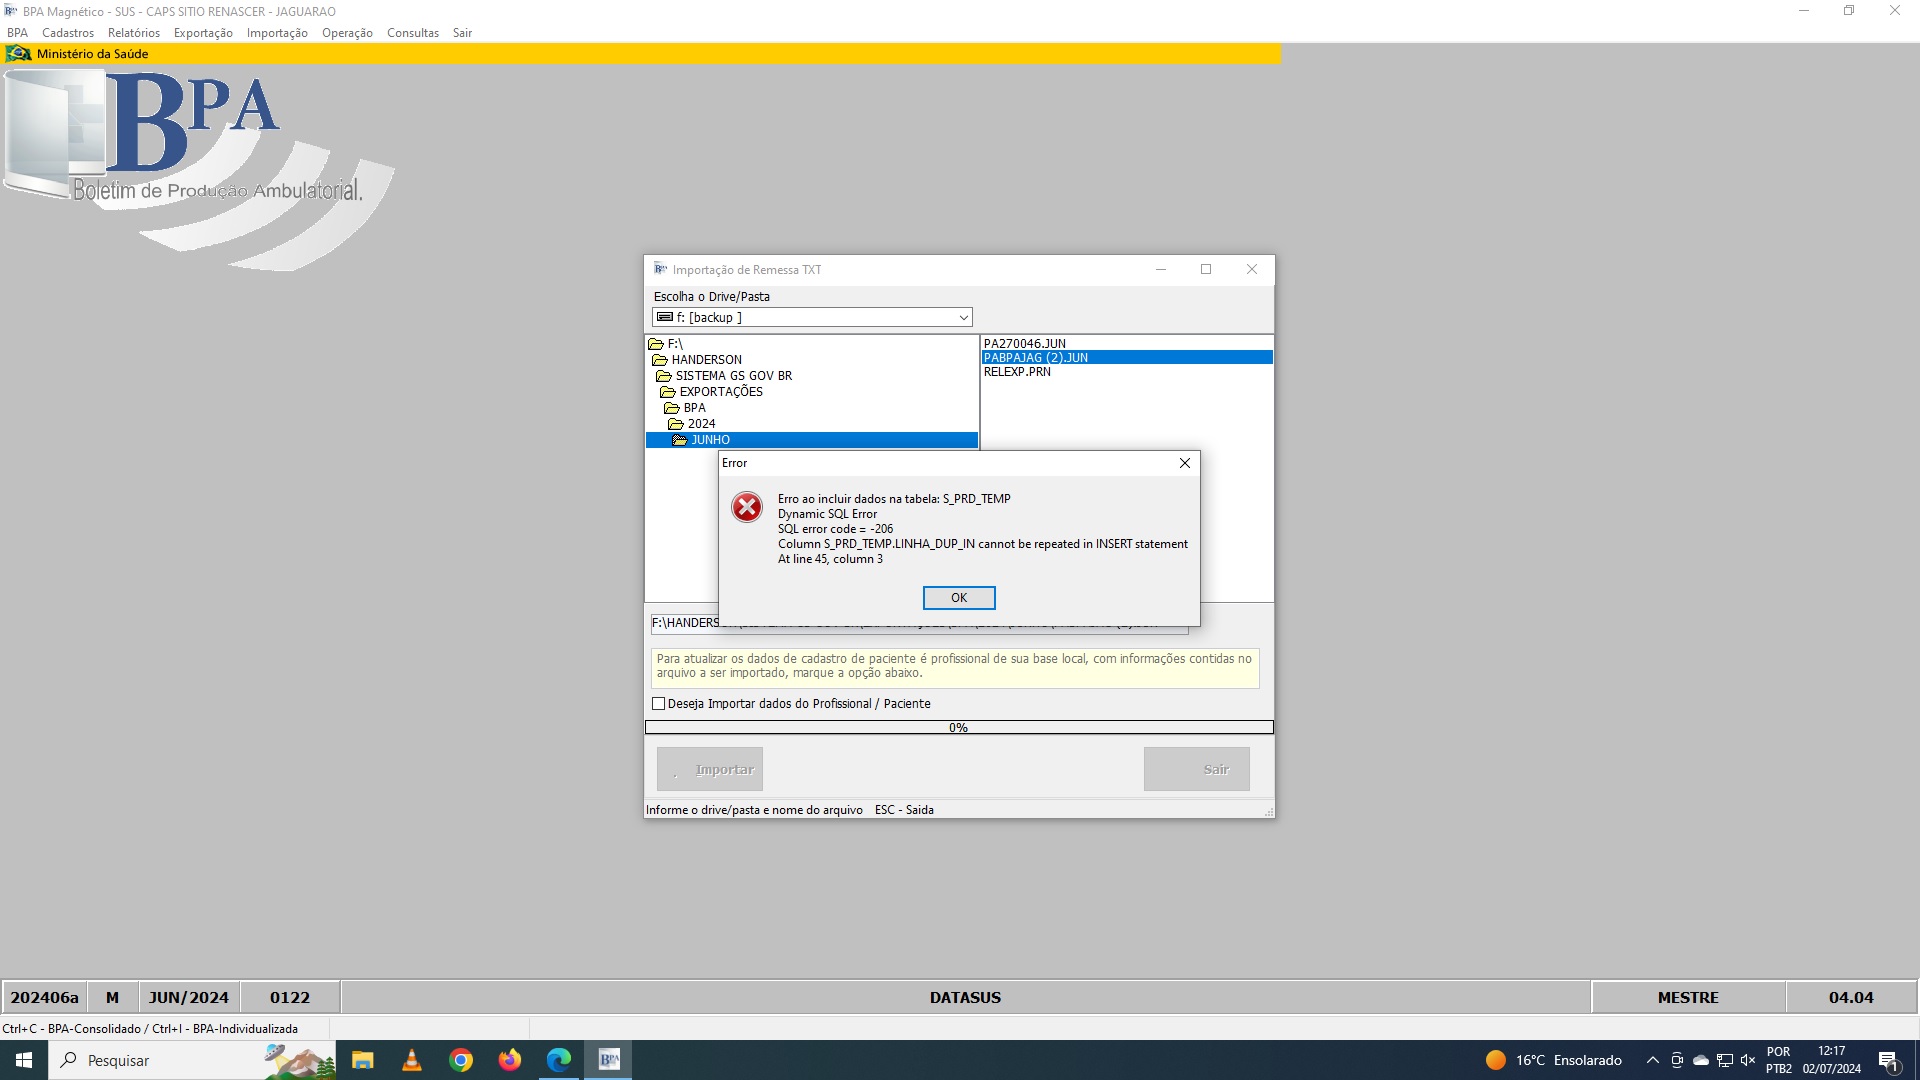Confirm the error with OK button
Viewport: 1920px width, 1080px height.
959,598
